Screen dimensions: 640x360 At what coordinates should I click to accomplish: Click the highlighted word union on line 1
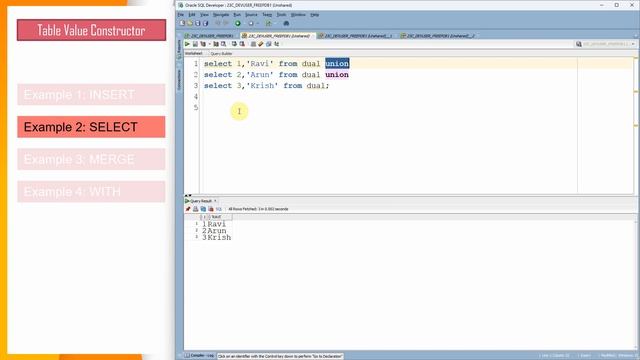click(337, 64)
